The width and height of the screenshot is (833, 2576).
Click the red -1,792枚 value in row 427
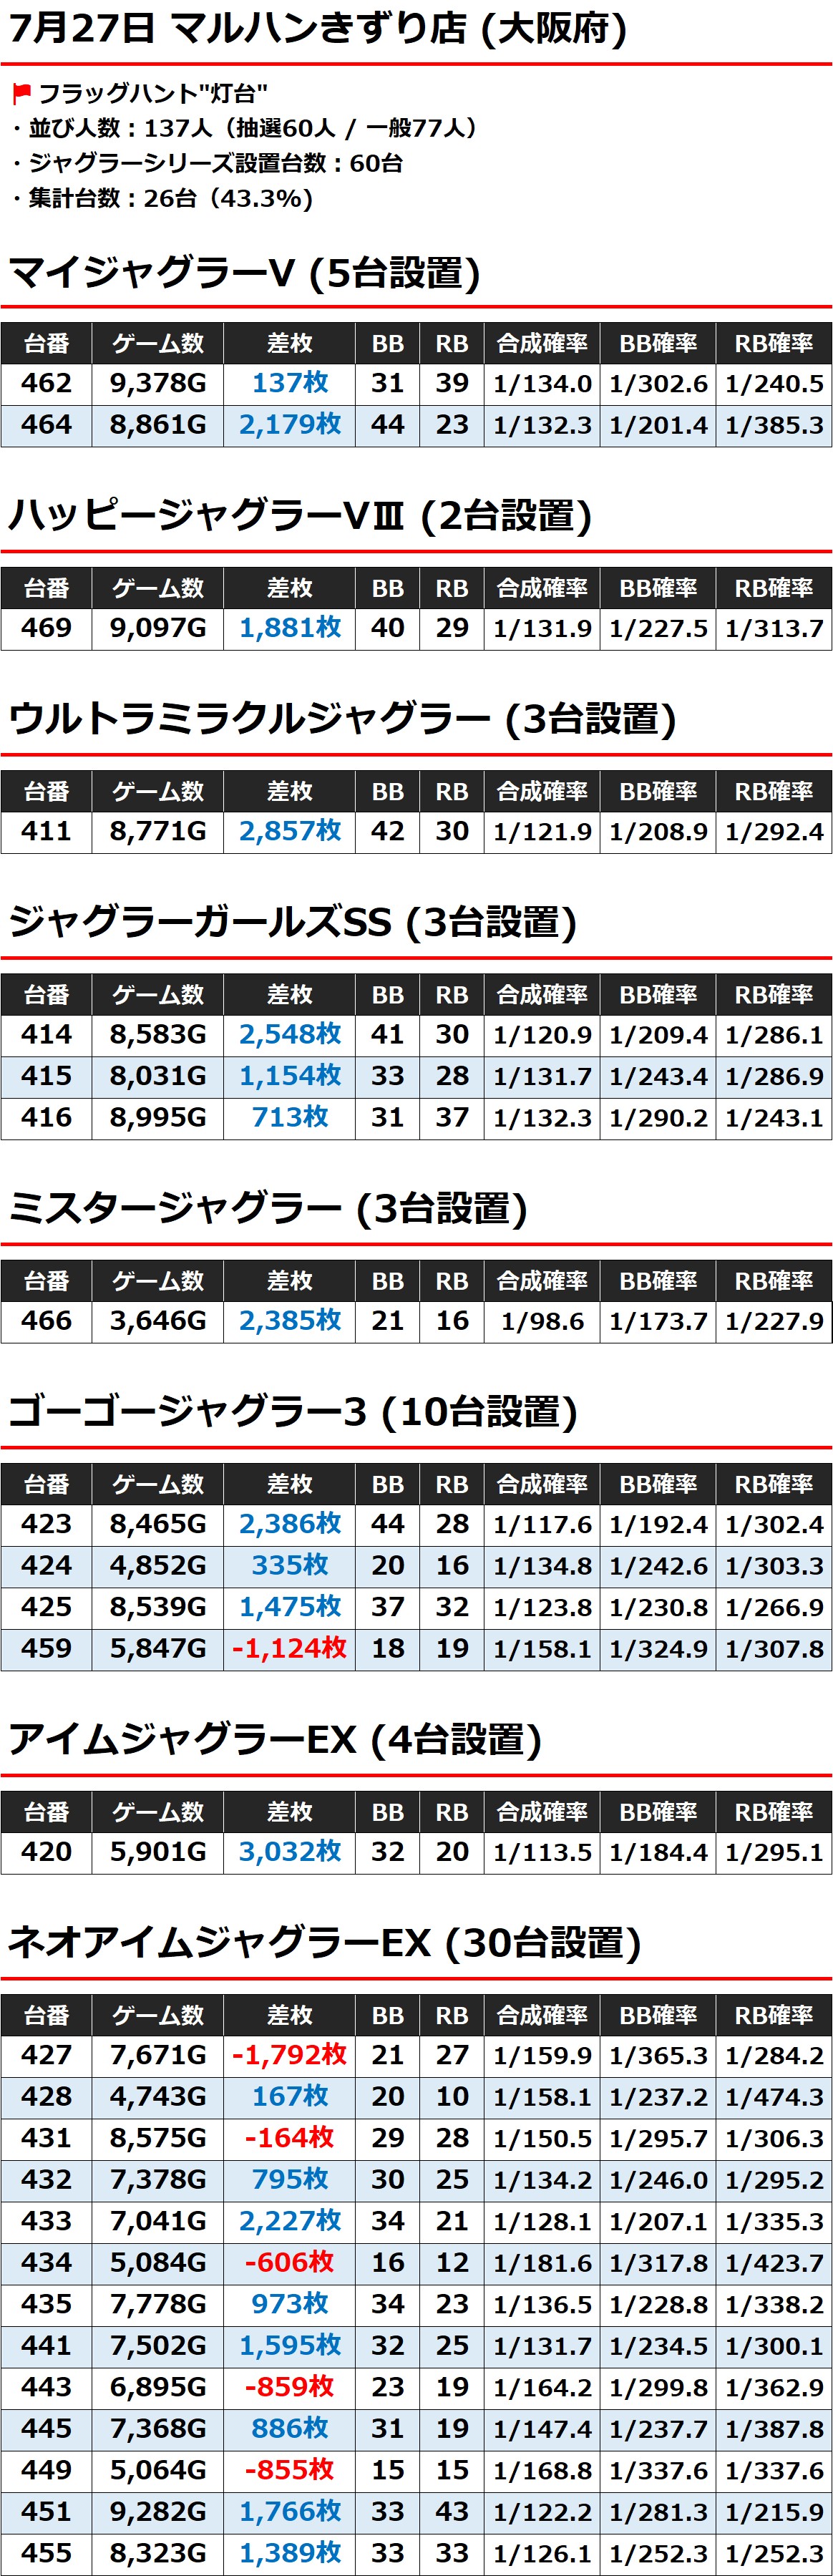click(290, 2056)
